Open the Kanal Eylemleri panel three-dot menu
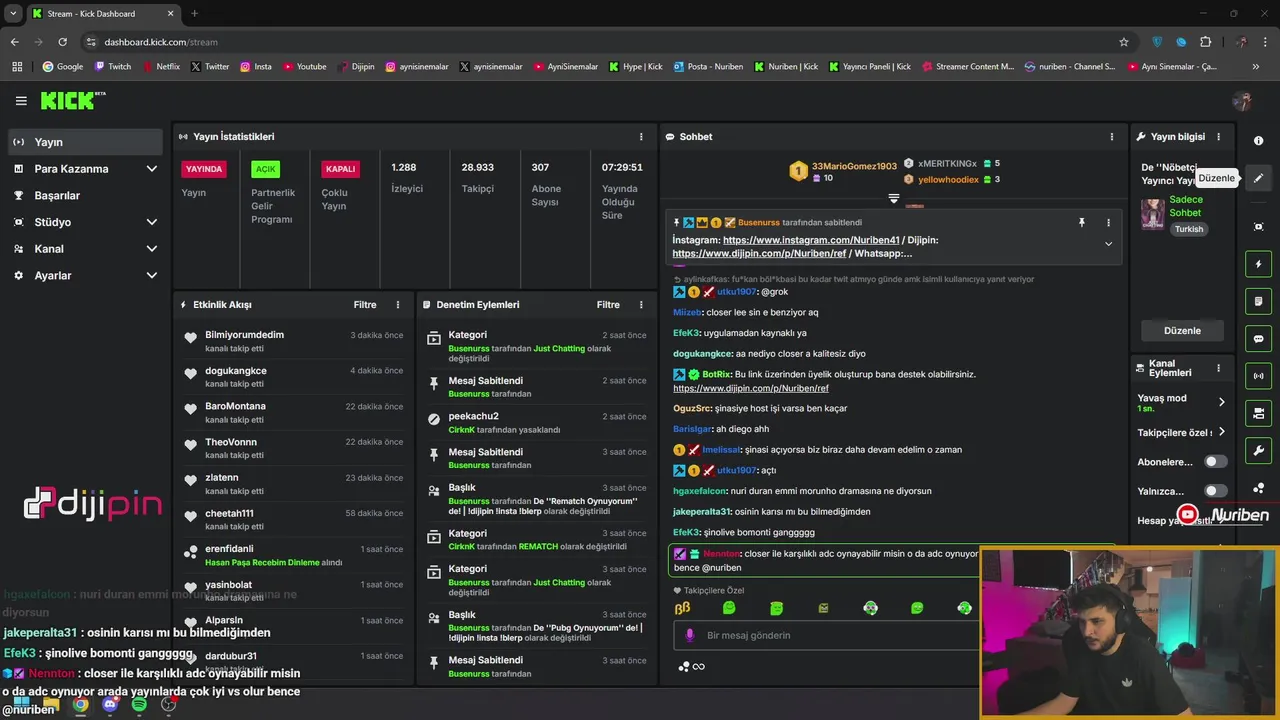1280x720 pixels. click(1218, 368)
